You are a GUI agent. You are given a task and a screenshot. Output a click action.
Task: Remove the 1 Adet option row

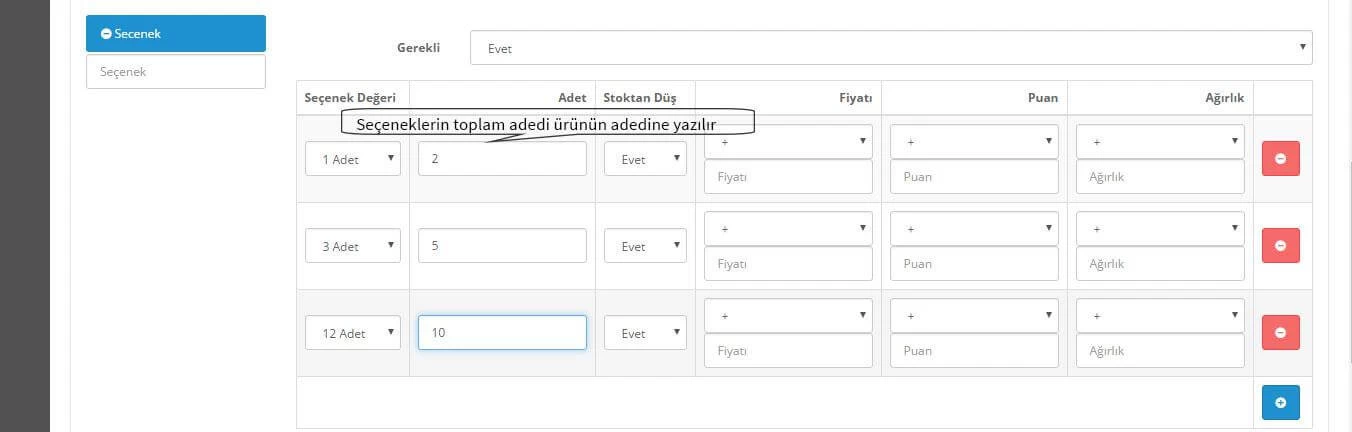tap(1280, 159)
